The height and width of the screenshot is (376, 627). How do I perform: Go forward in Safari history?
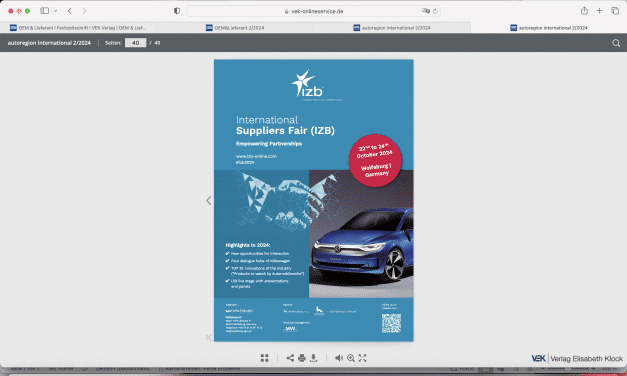(x=84, y=11)
